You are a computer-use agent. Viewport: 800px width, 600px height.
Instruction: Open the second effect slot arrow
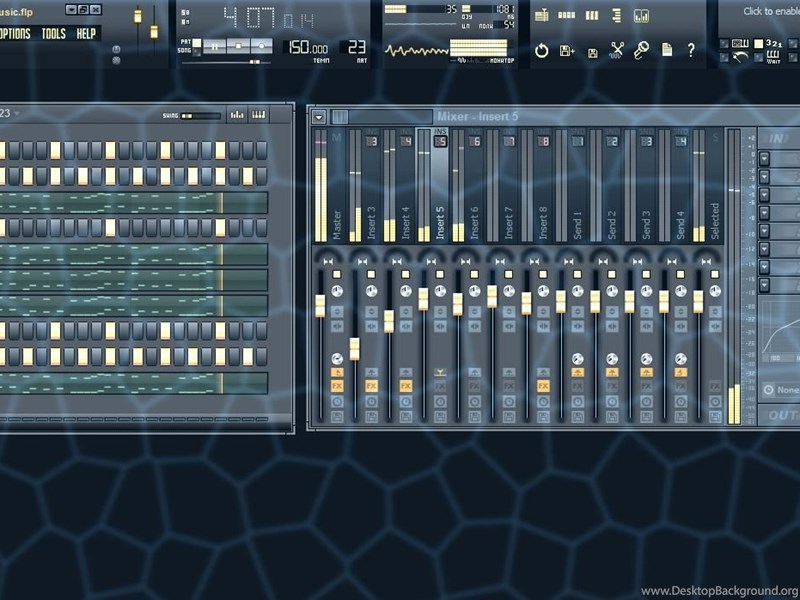(764, 177)
